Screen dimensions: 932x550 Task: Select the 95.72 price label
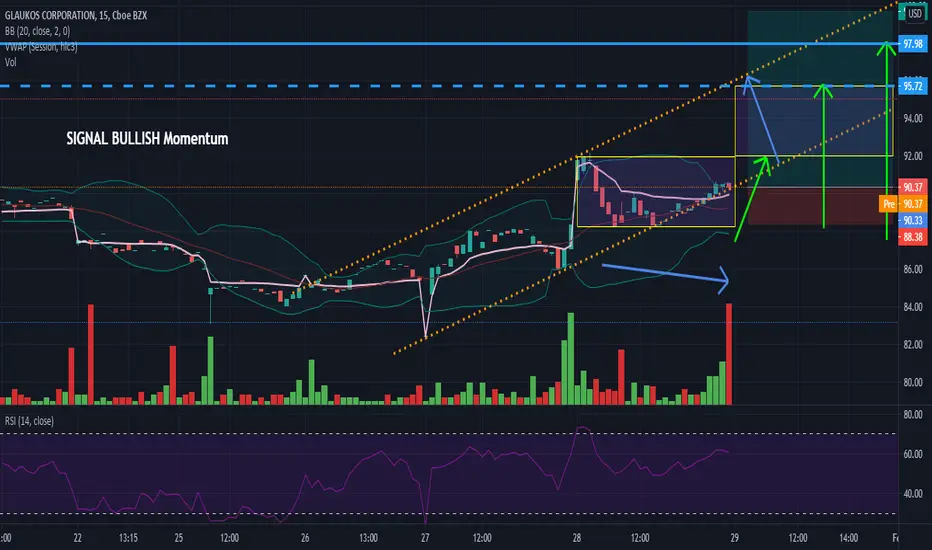(x=912, y=86)
